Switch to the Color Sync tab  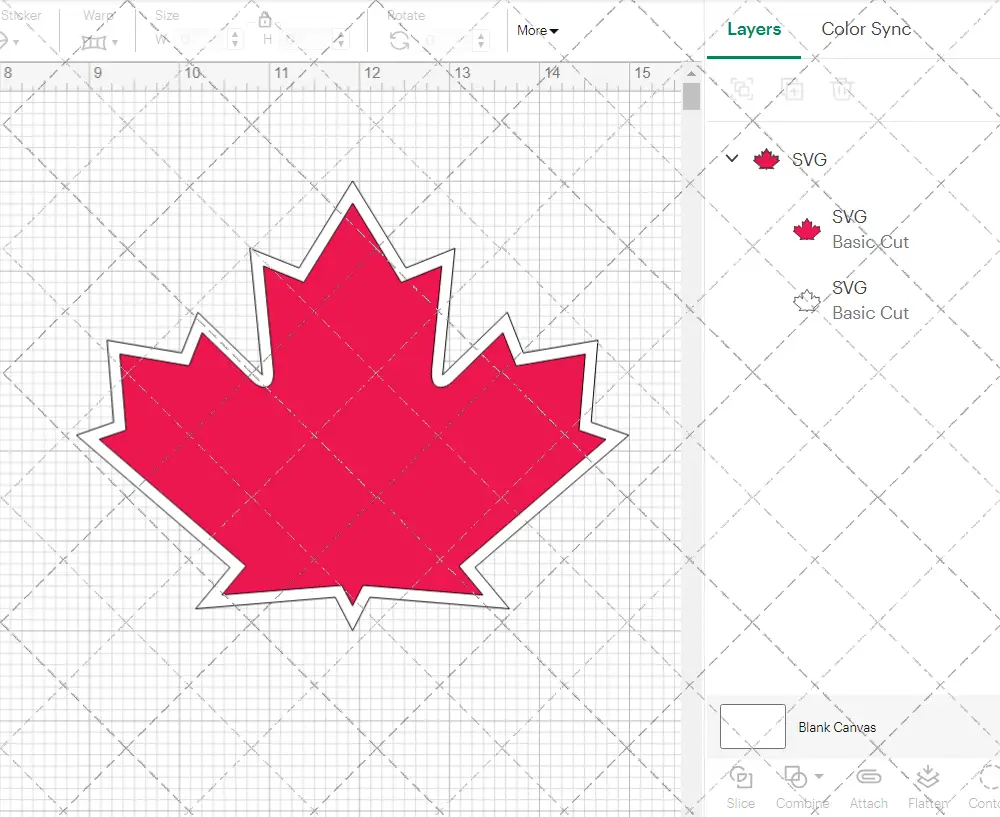click(866, 29)
